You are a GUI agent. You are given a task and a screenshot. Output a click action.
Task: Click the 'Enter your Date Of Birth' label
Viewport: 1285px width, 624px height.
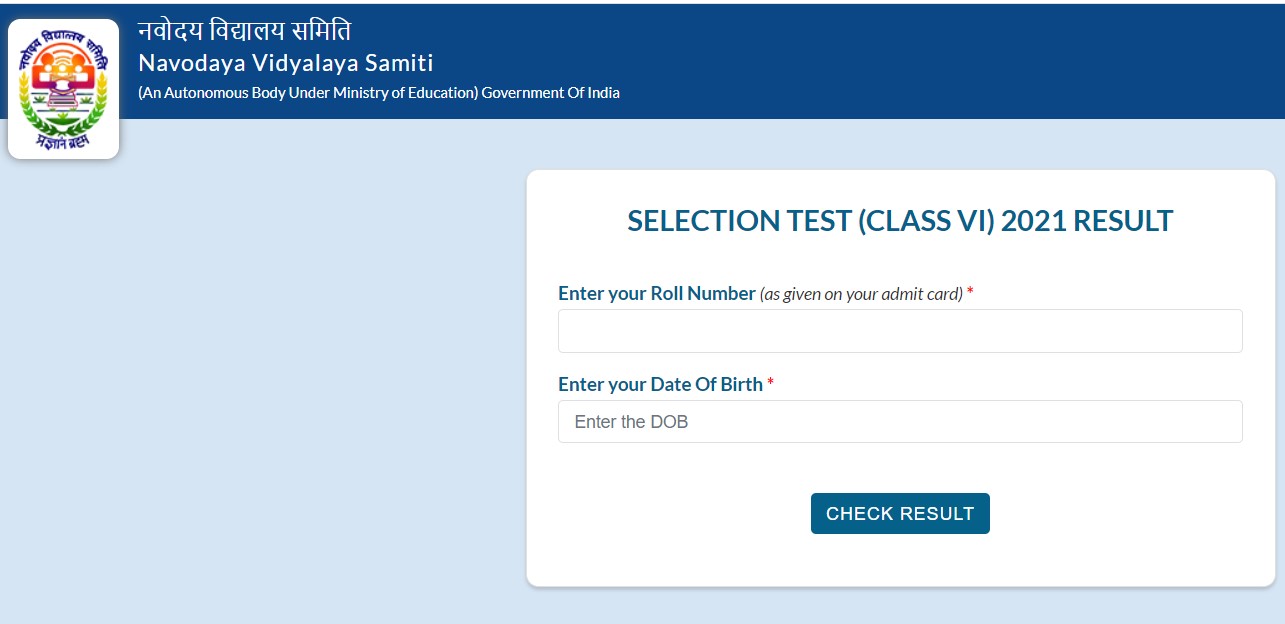[x=660, y=384]
